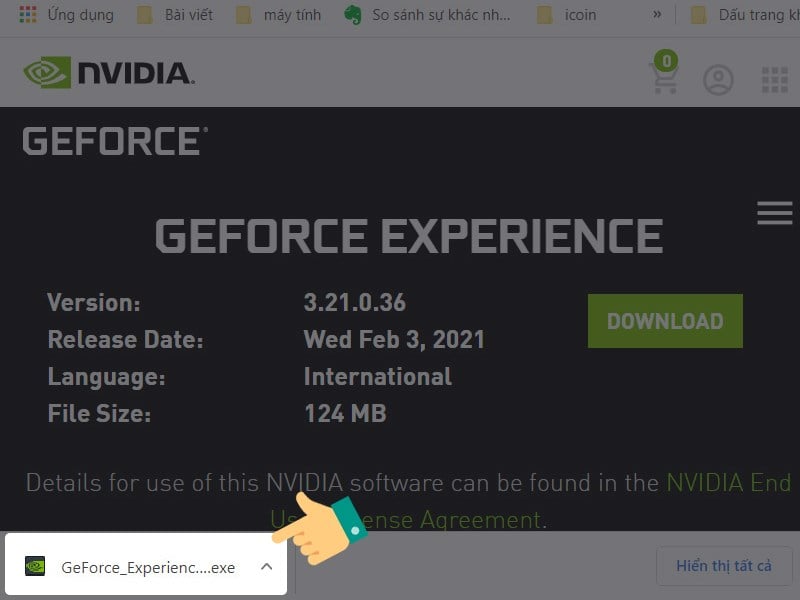This screenshot has width=800, height=600.
Task: Open the user account profile icon
Action: tap(718, 80)
